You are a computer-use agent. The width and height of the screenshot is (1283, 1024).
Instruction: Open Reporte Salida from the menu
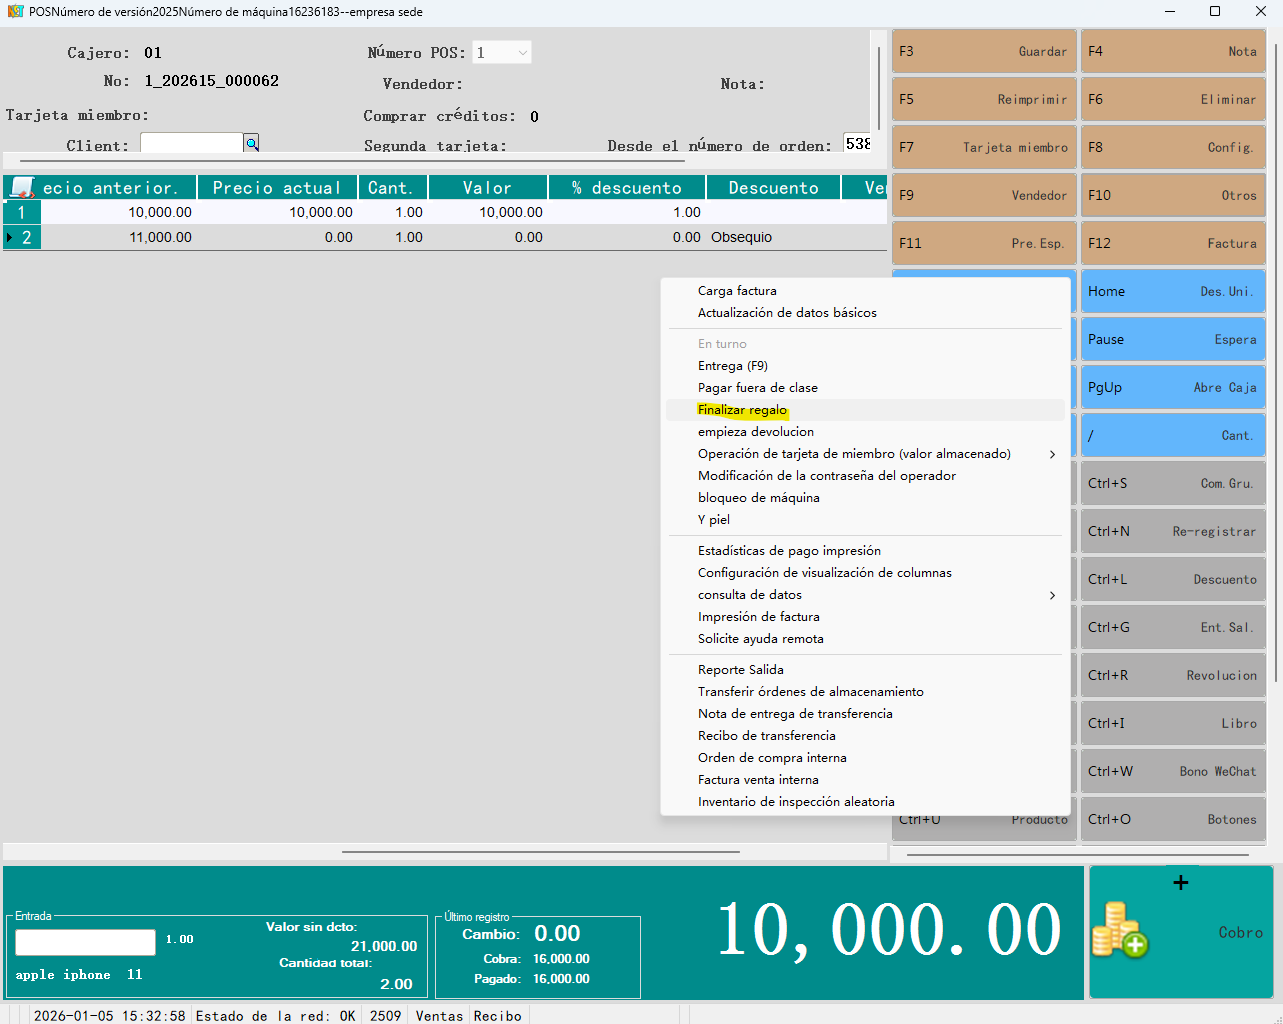click(x=740, y=670)
